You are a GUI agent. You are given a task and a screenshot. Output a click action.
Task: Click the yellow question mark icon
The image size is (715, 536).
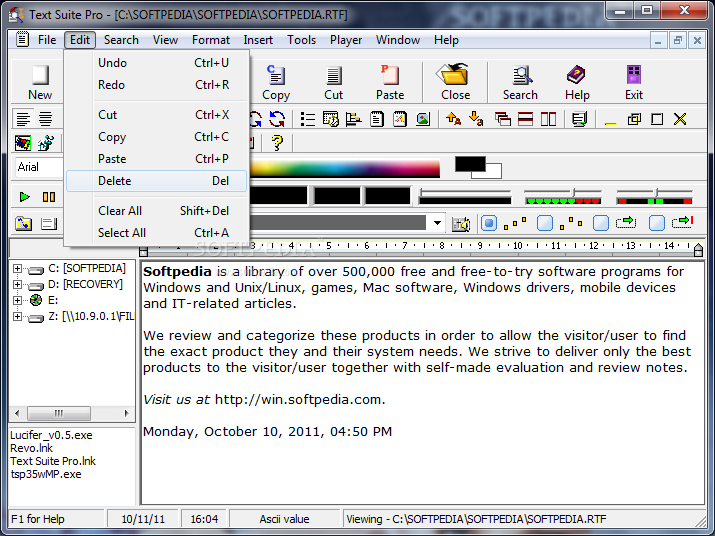[277, 143]
